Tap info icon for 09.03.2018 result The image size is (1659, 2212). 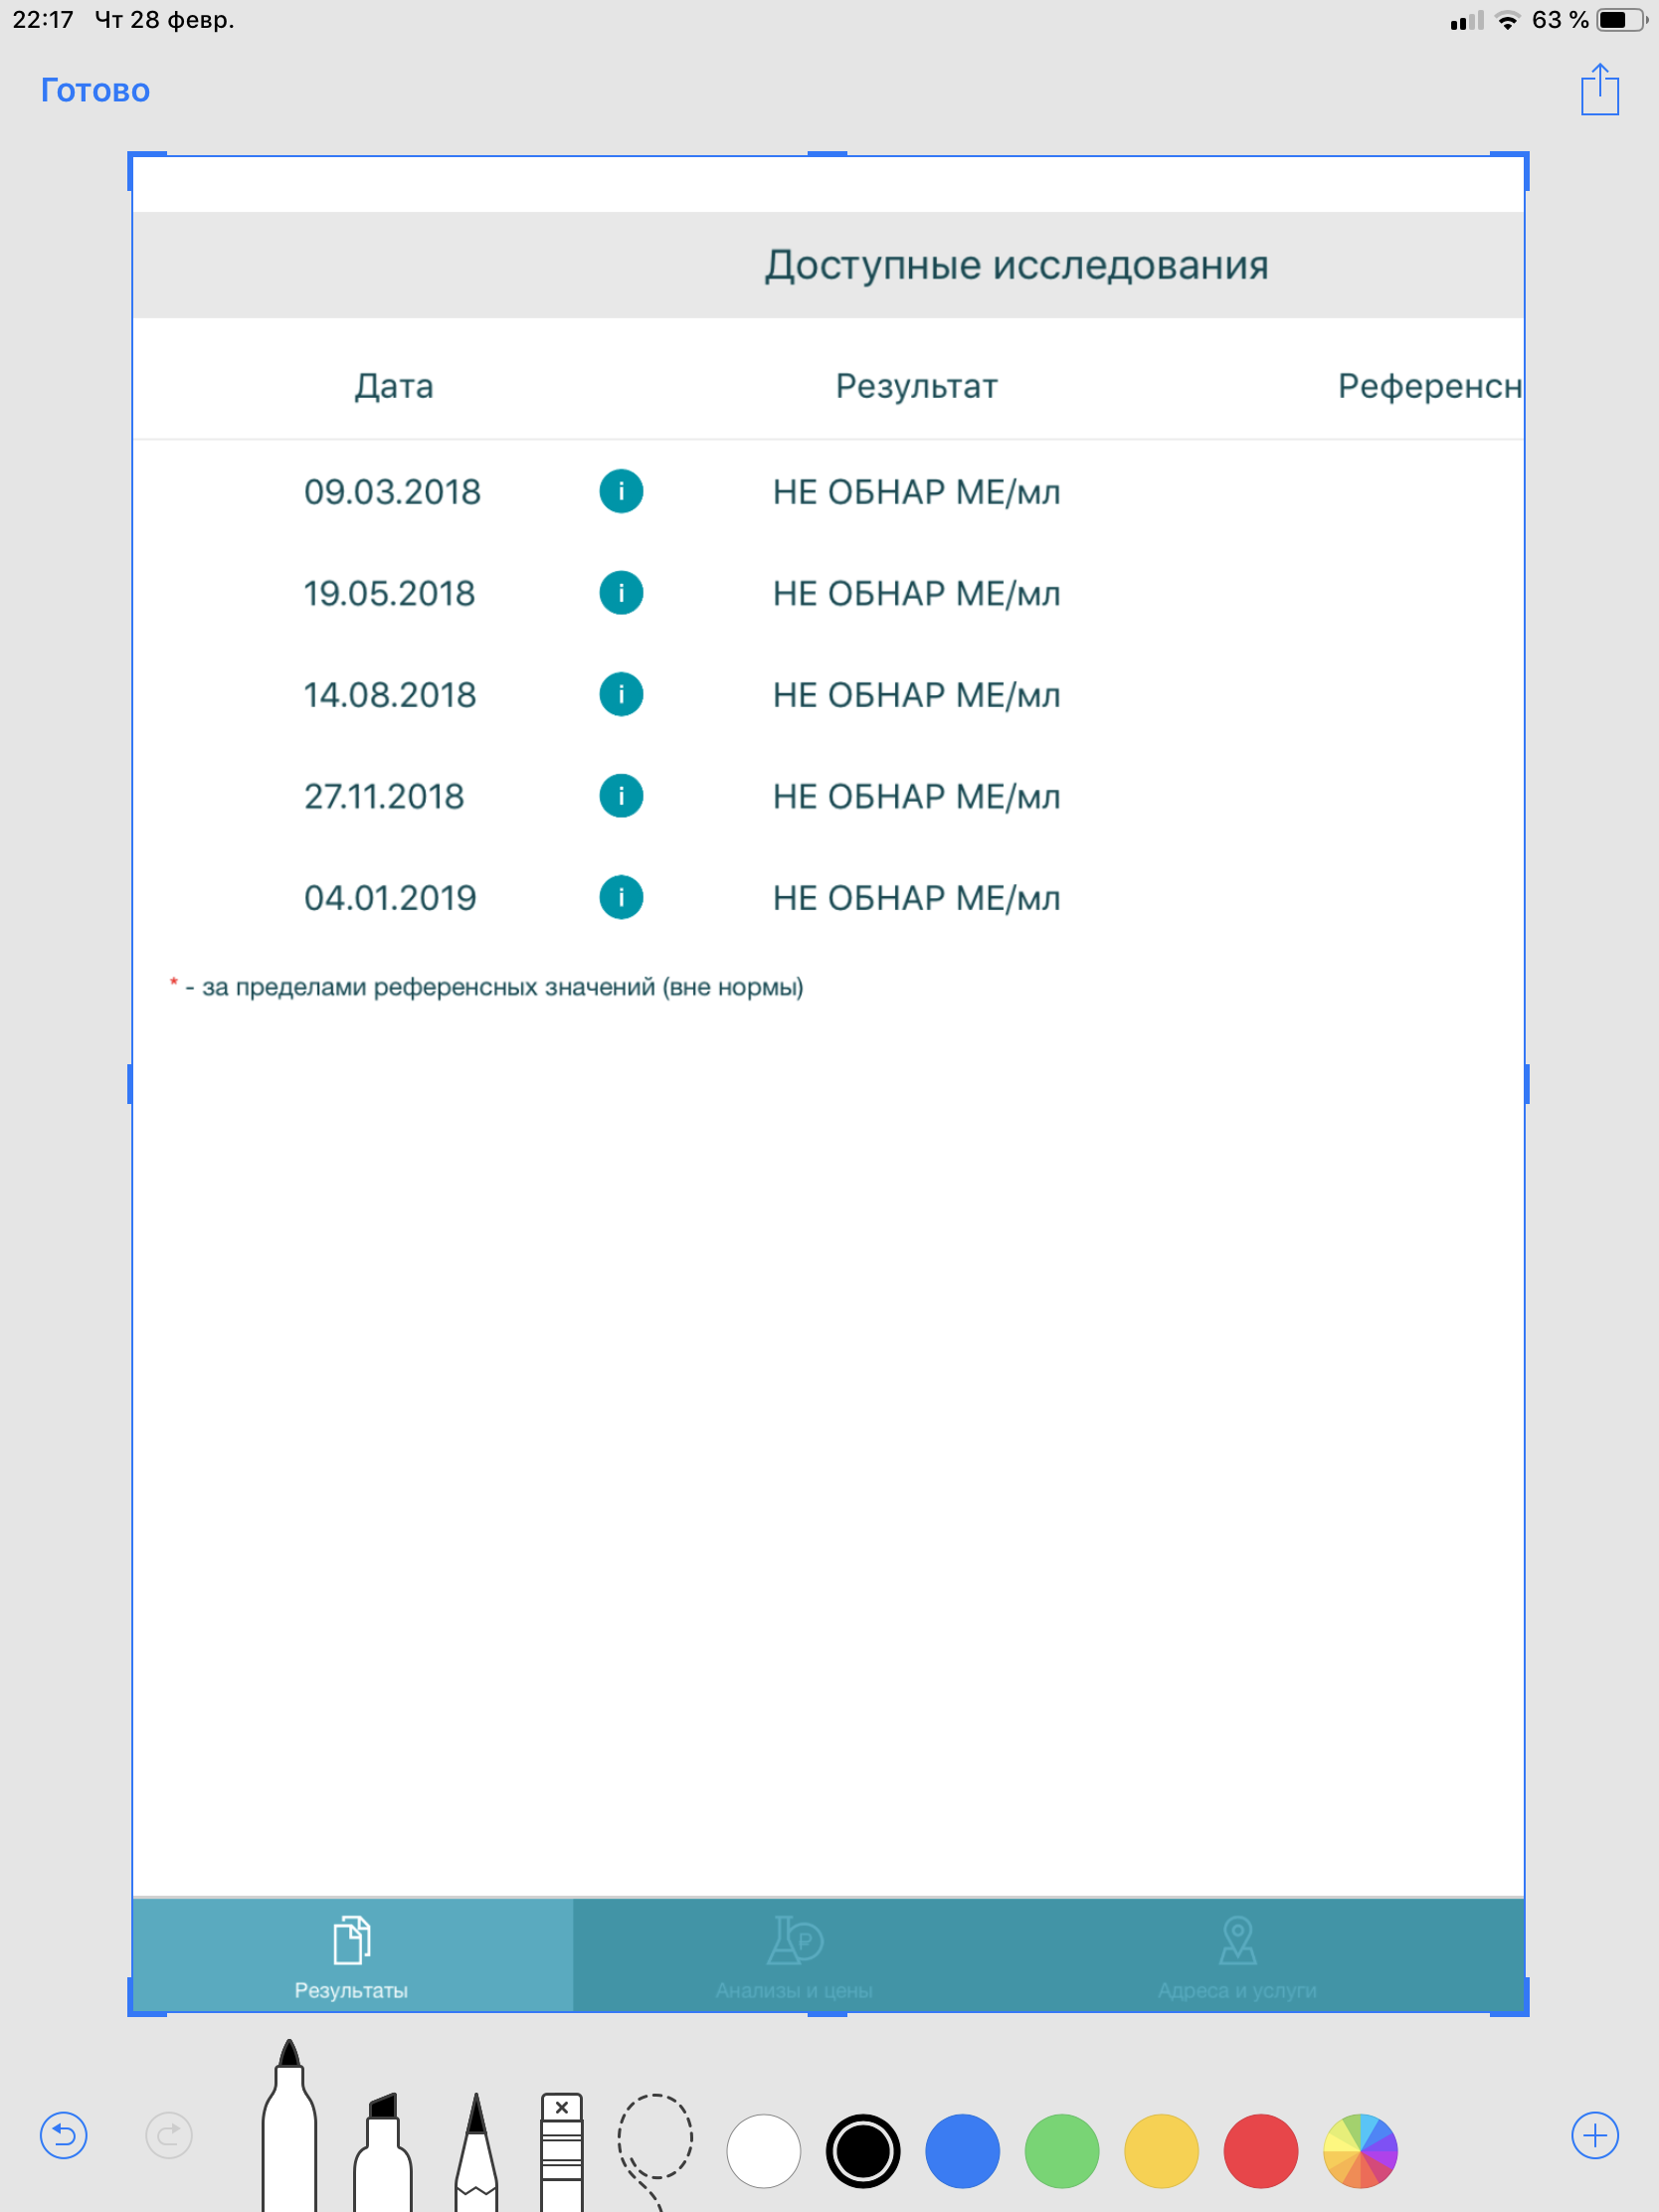621,492
